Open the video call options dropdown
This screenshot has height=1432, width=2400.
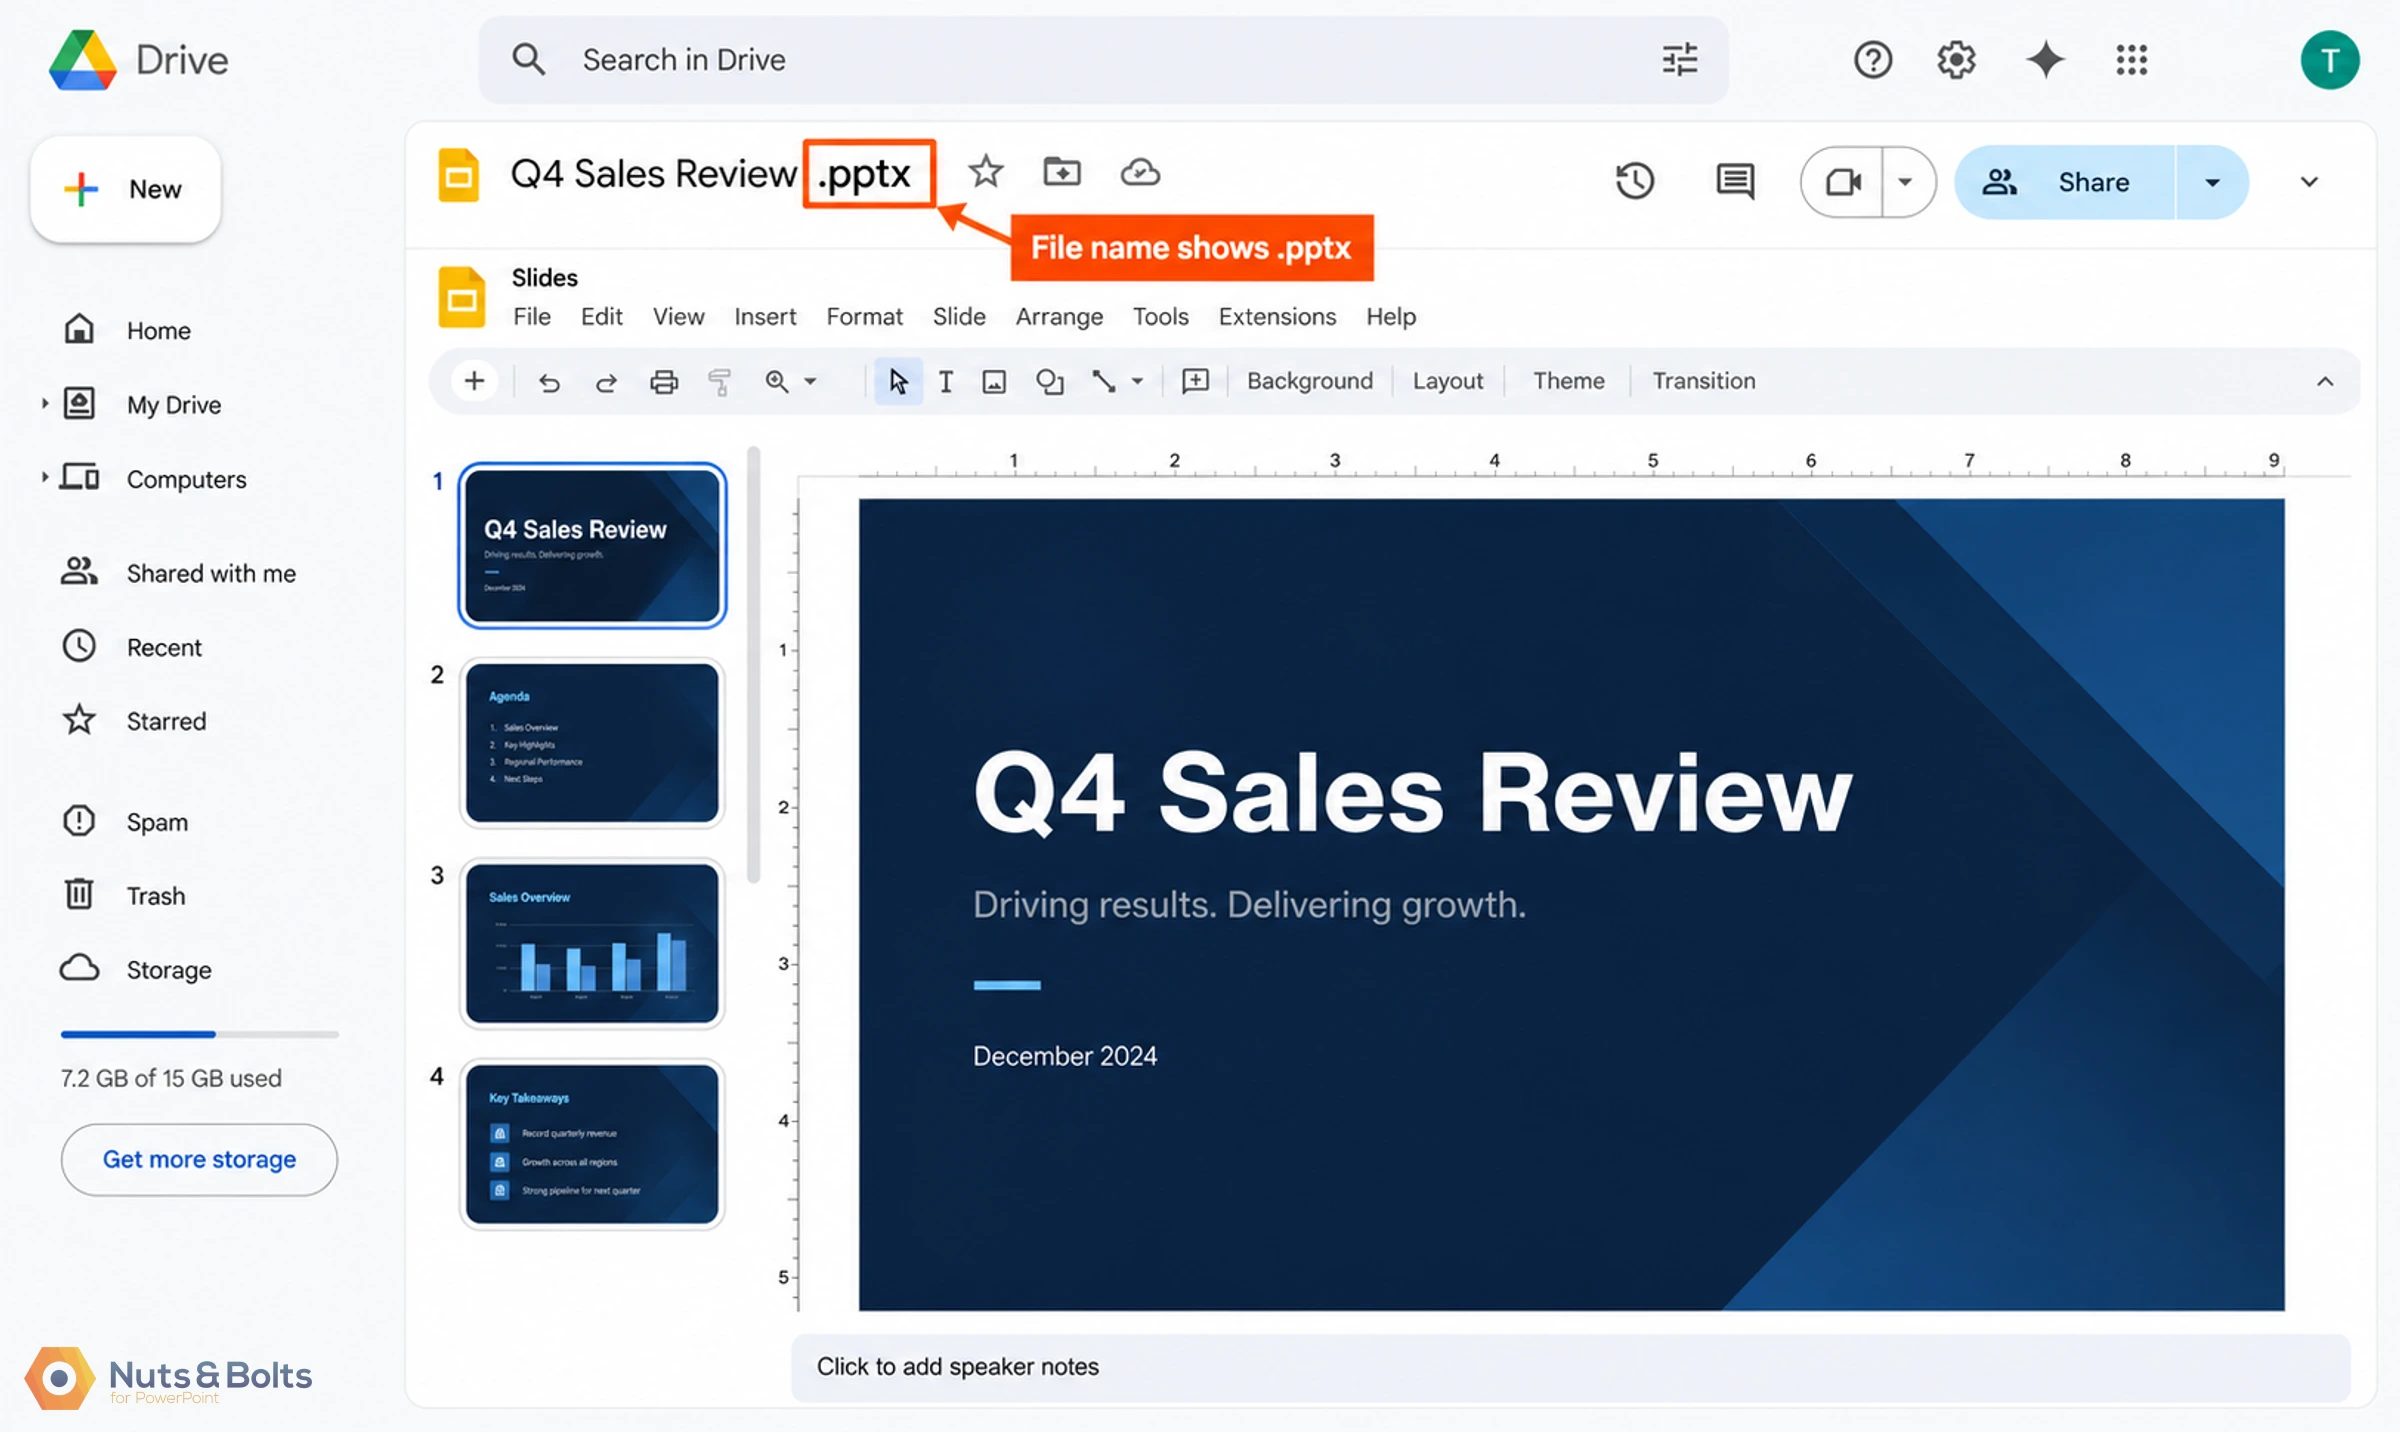coord(1906,182)
